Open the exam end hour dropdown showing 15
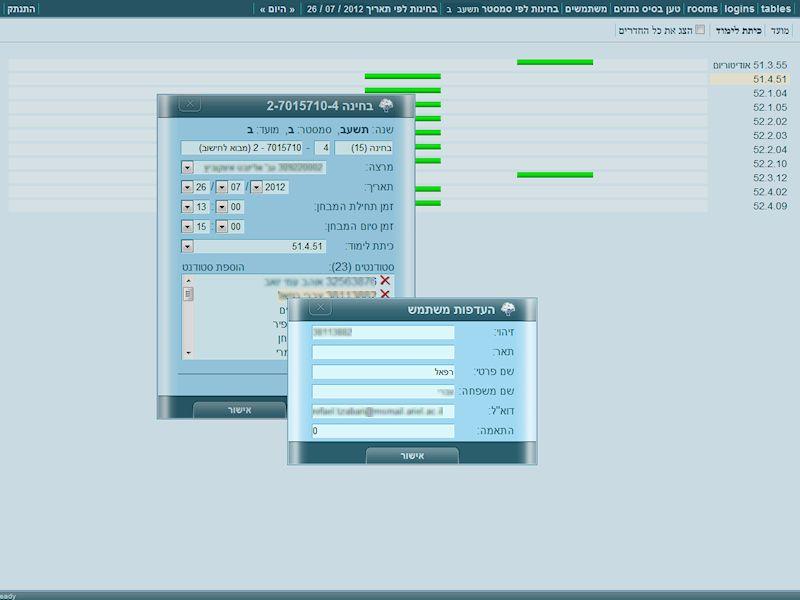Viewport: 800px width, 600px height. click(187, 227)
